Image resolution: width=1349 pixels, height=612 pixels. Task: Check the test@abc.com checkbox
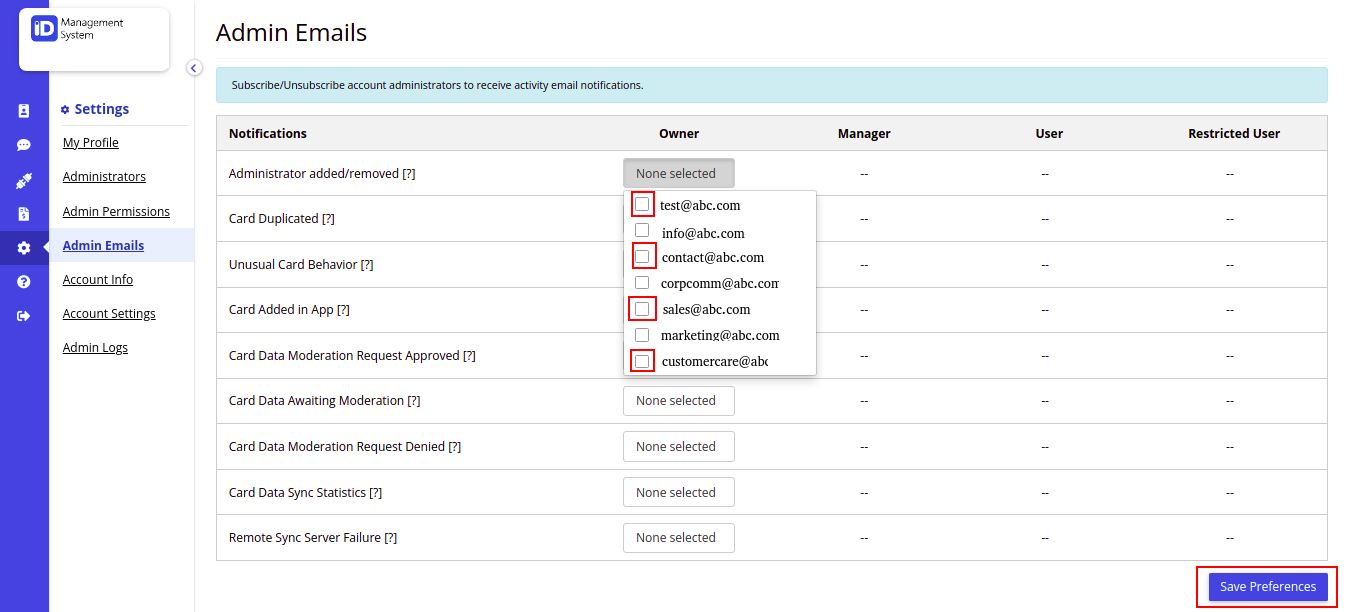point(641,204)
